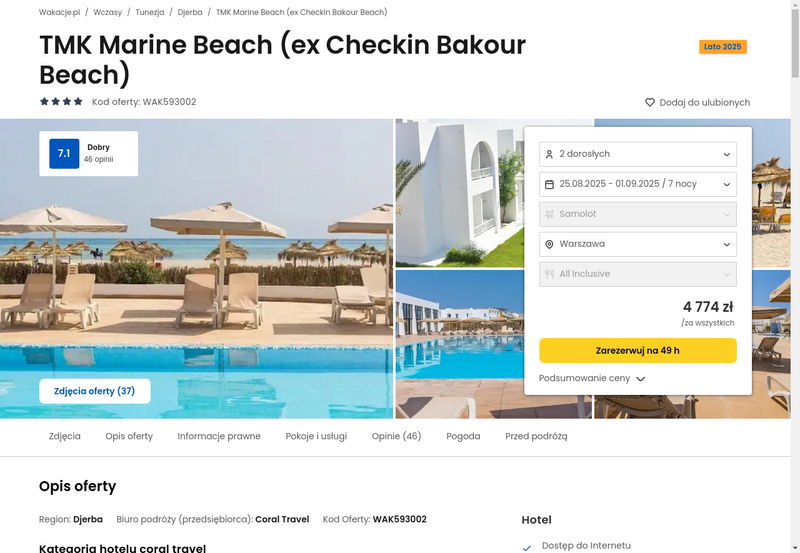
Task: Click the calendar icon in date field
Action: [549, 184]
